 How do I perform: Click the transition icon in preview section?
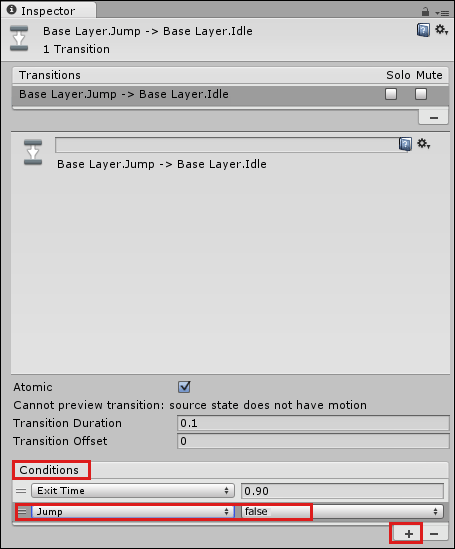[33, 152]
